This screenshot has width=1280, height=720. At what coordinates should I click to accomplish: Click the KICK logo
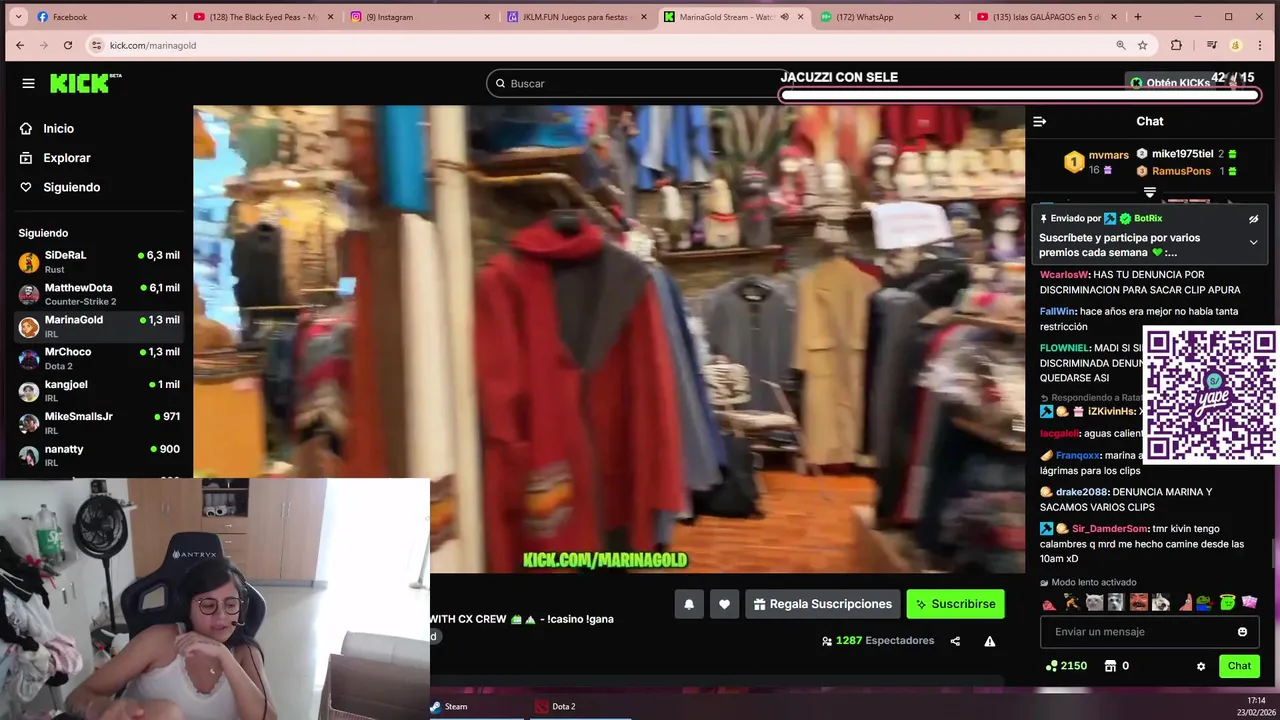(x=86, y=83)
